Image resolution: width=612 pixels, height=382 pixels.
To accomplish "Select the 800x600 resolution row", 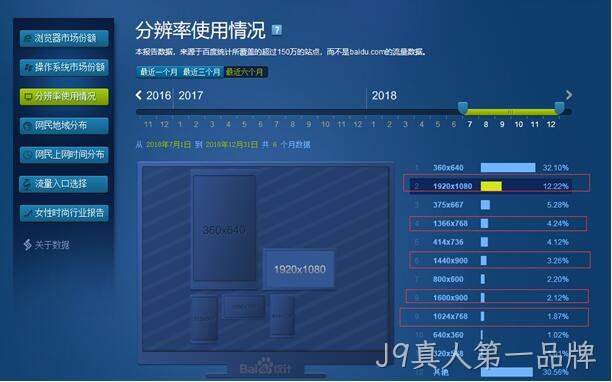I will click(492, 279).
